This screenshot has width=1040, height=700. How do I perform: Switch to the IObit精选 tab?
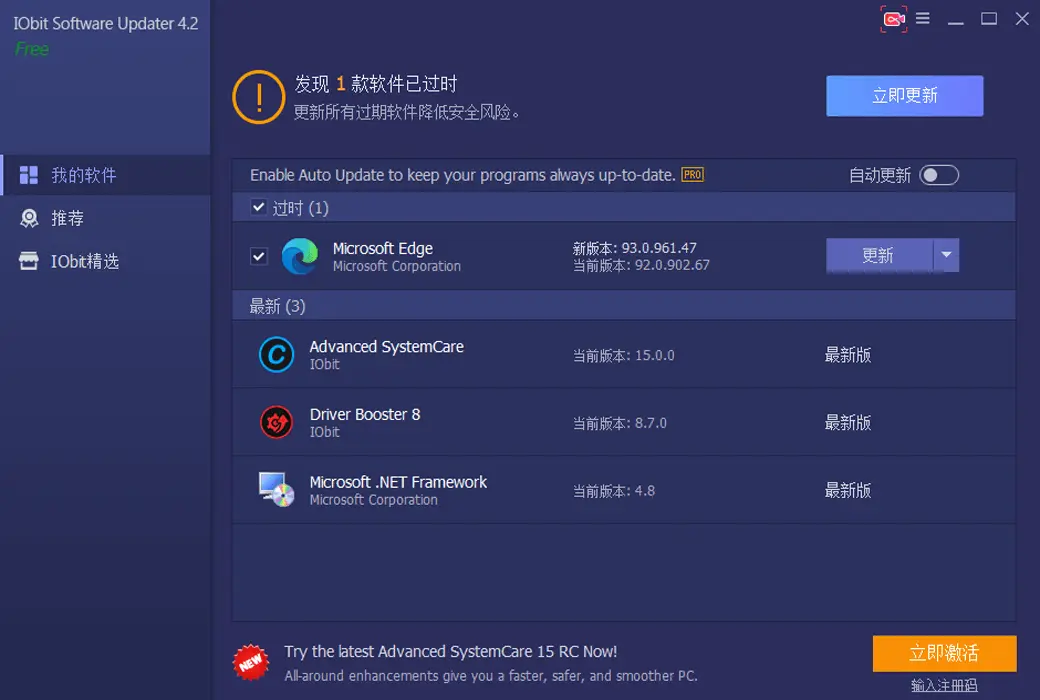pos(106,261)
